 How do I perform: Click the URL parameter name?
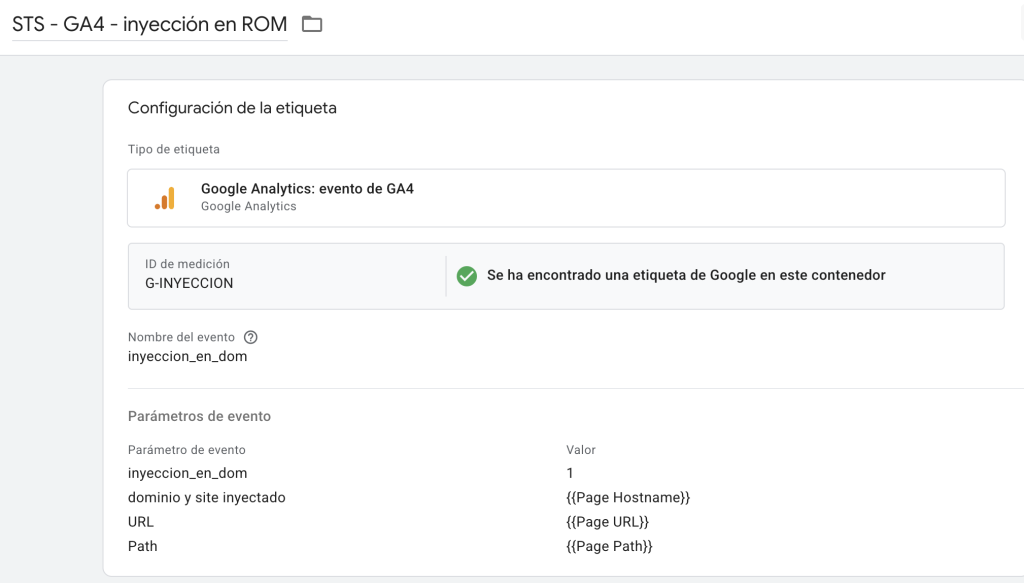coord(140,522)
